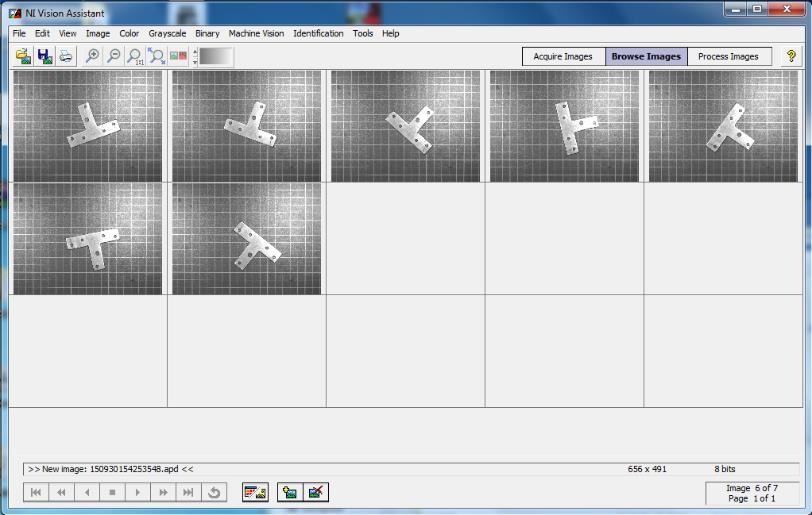Close the NI Vision Assistant window
Viewport: 812px width, 515px height.
coord(787,9)
